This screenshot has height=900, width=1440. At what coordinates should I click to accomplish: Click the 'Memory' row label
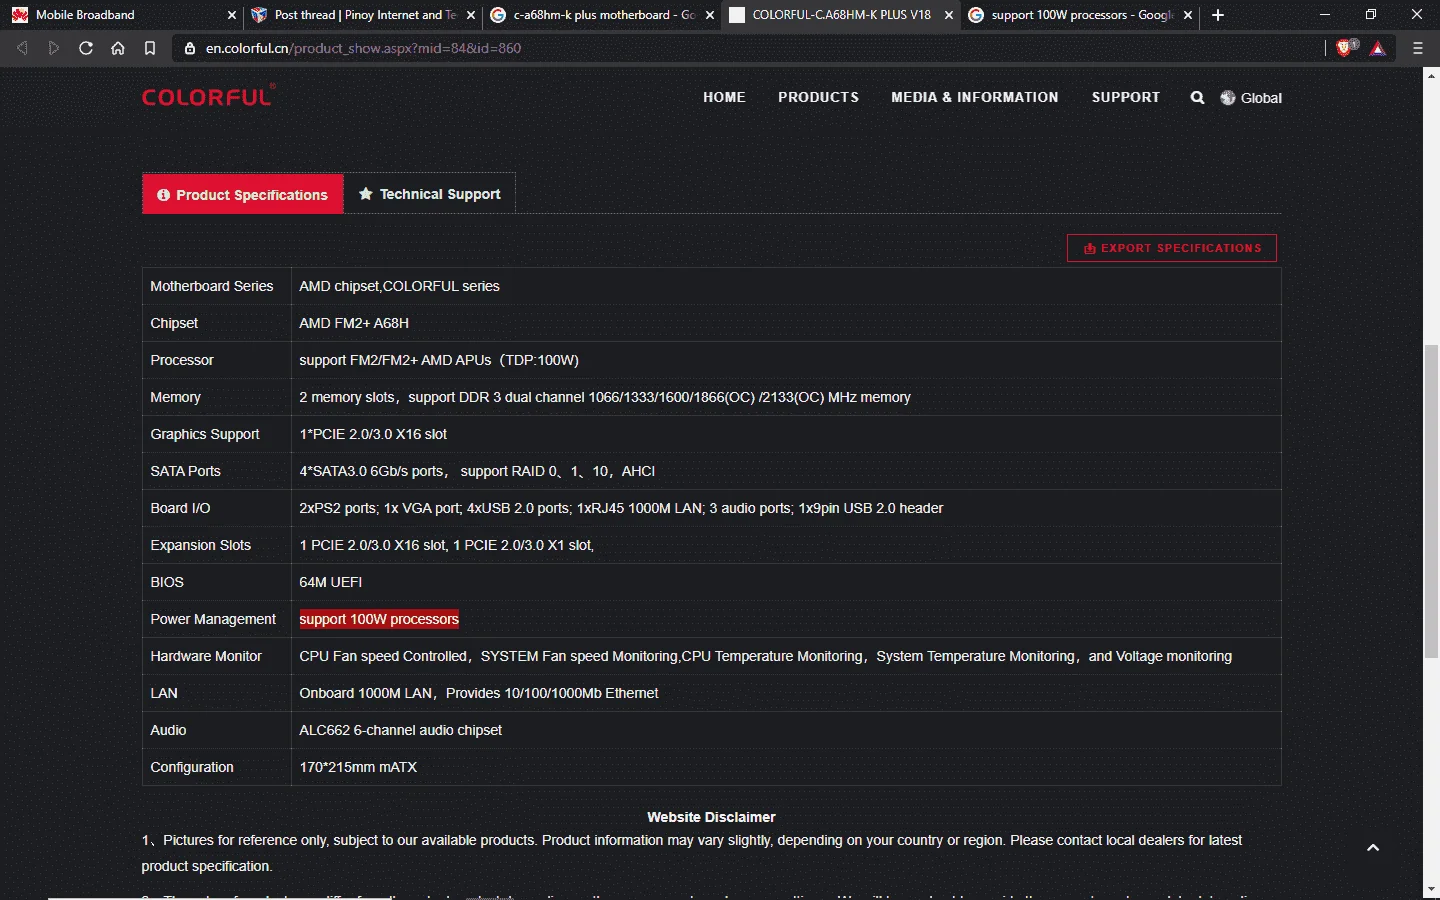[175, 397]
